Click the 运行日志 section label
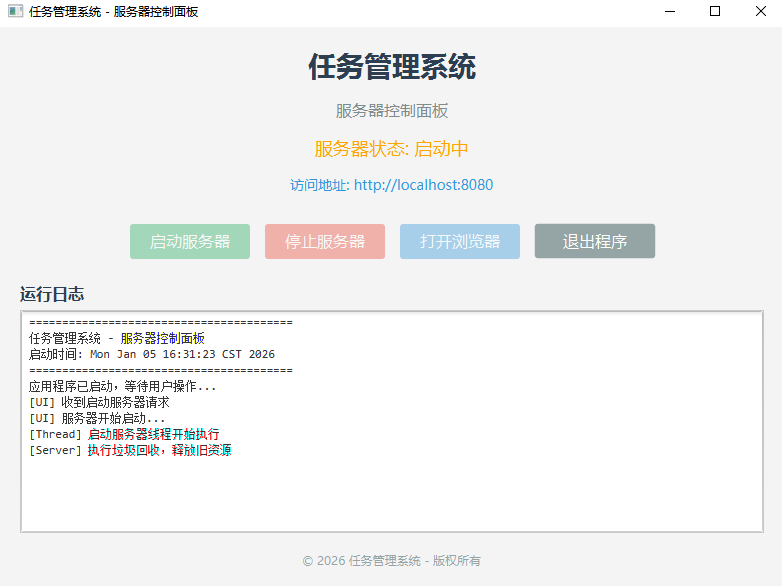The image size is (782, 586). (x=52, y=294)
